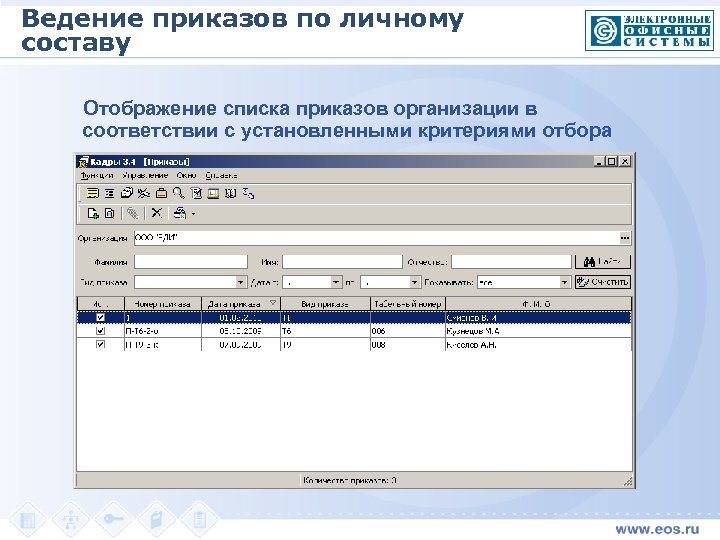This screenshot has height=540, width=720.
Task: Click the briefcase toolbar icon
Action: (161, 193)
